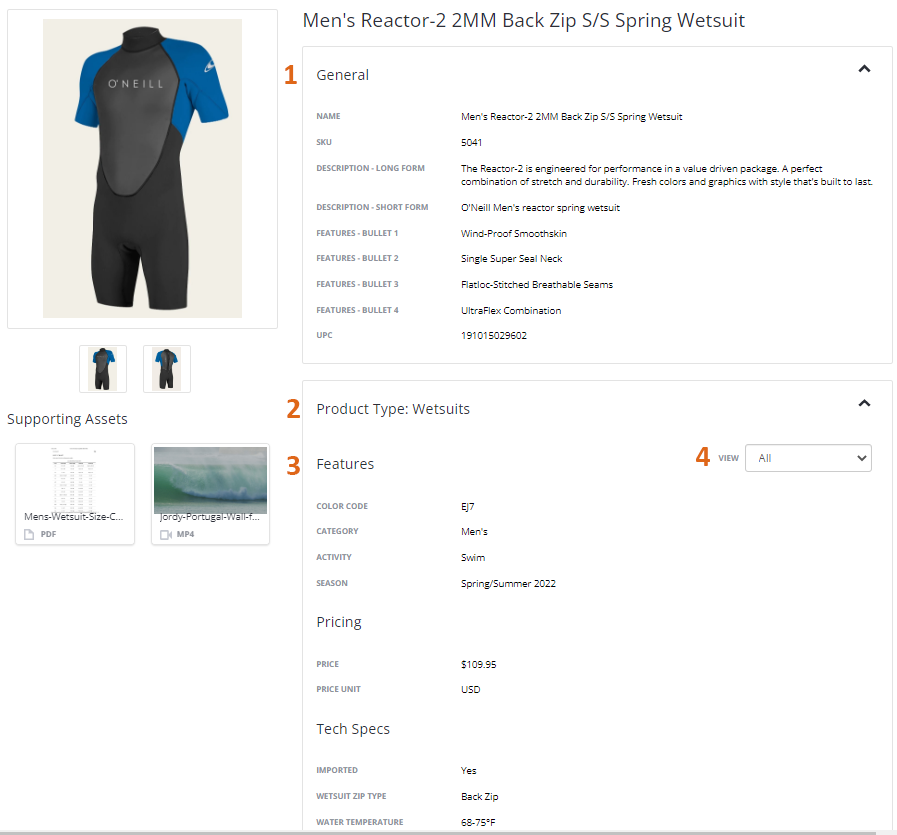This screenshot has width=897, height=835.
Task: Click the long form description text
Action: [x=666, y=175]
